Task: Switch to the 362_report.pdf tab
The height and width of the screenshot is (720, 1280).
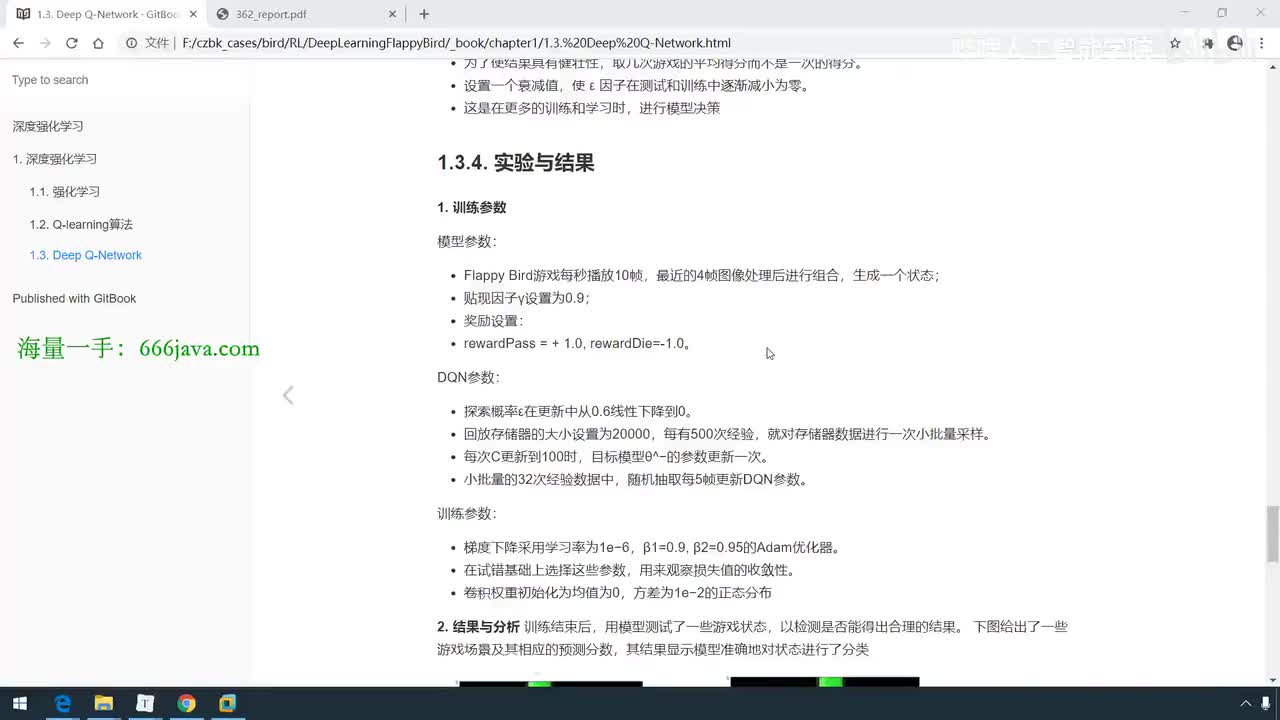Action: [308, 14]
